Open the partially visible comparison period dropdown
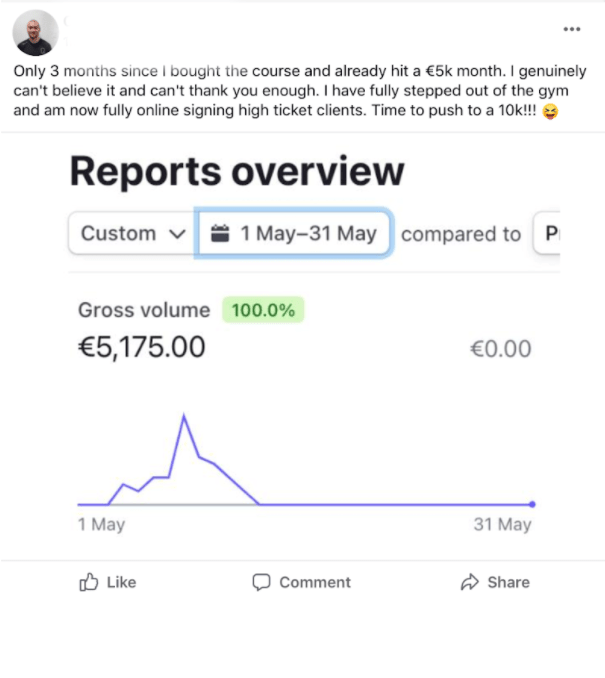The height and width of the screenshot is (678, 605). 547,234
